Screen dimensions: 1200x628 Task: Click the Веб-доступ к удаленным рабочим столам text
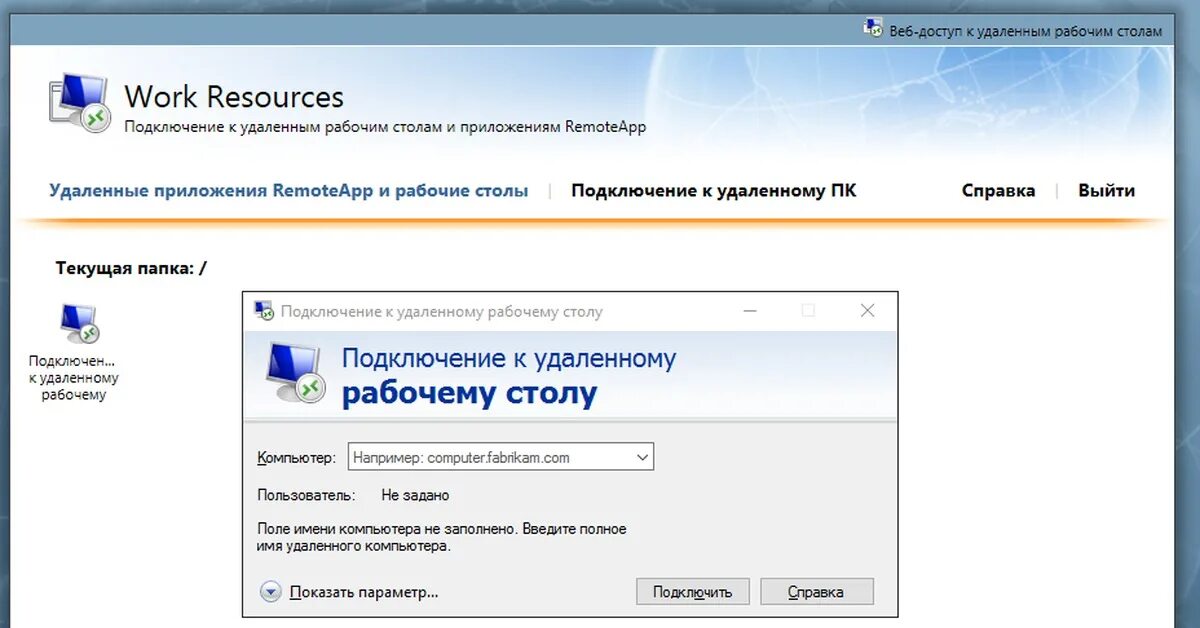(1026, 31)
